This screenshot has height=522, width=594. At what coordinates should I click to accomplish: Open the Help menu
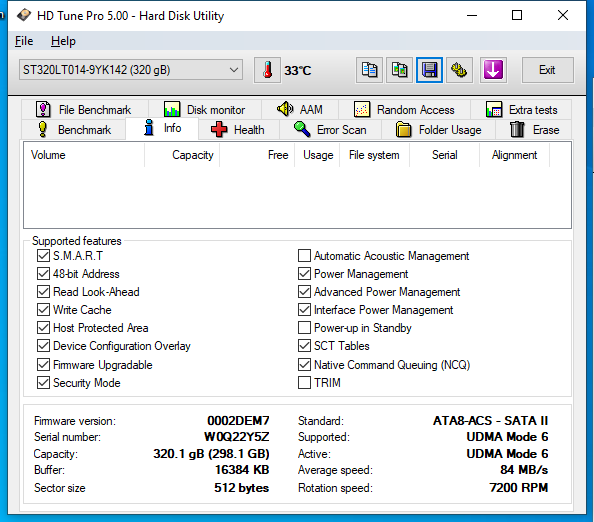coord(63,41)
